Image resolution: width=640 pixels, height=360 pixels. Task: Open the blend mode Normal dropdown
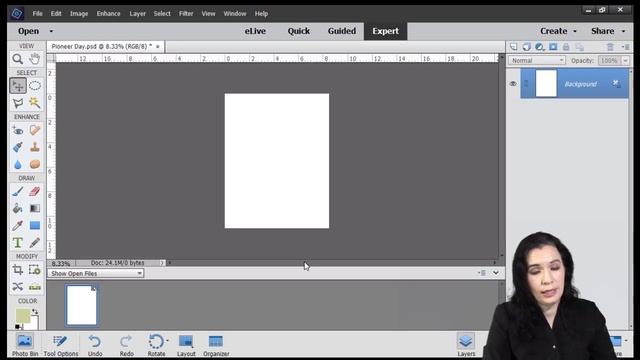point(537,60)
